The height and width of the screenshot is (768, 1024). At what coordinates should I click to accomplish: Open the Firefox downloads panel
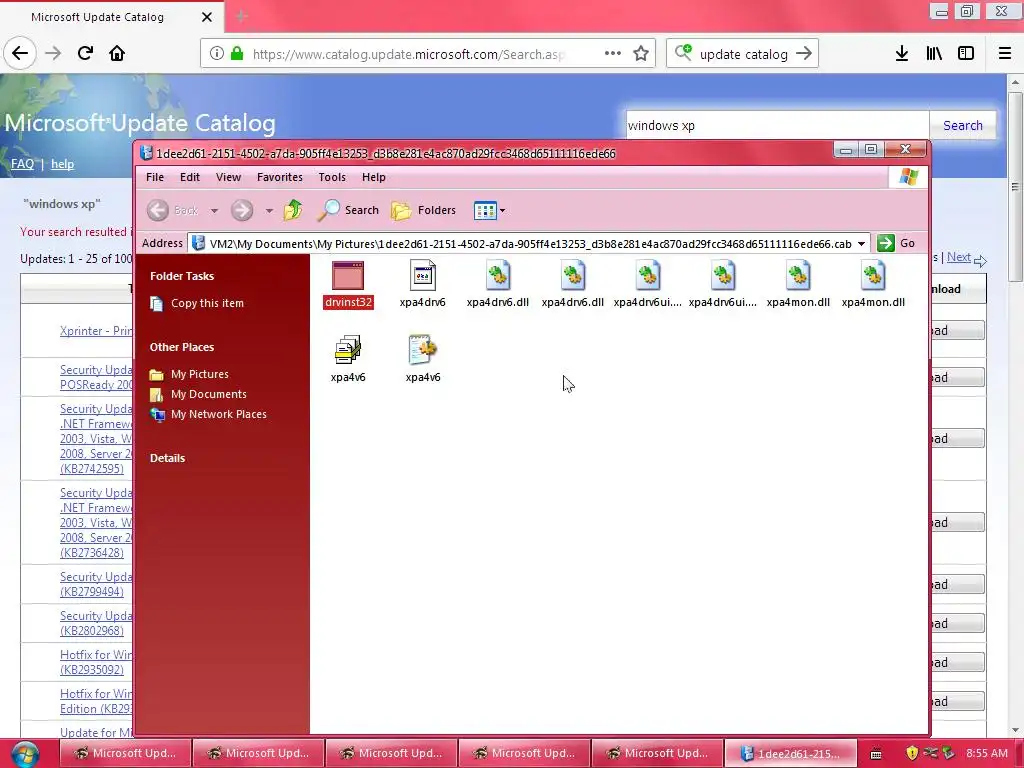[902, 54]
